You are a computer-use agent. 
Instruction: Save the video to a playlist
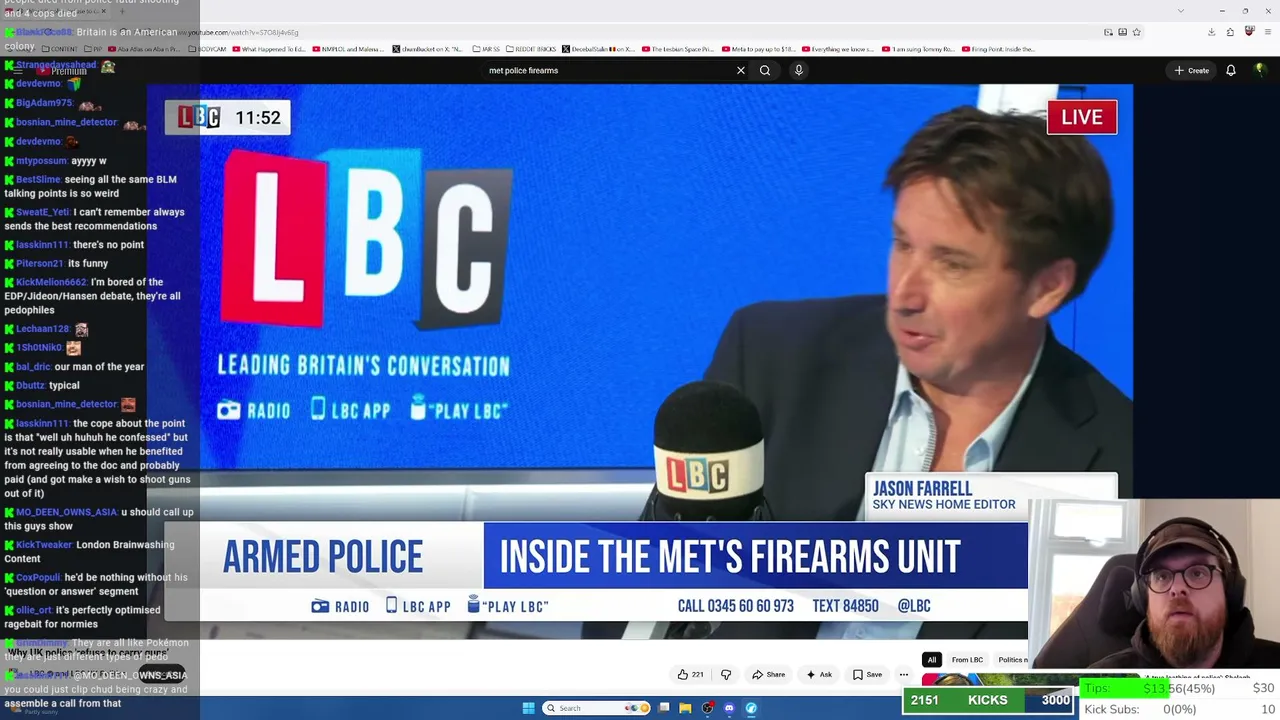coord(867,675)
